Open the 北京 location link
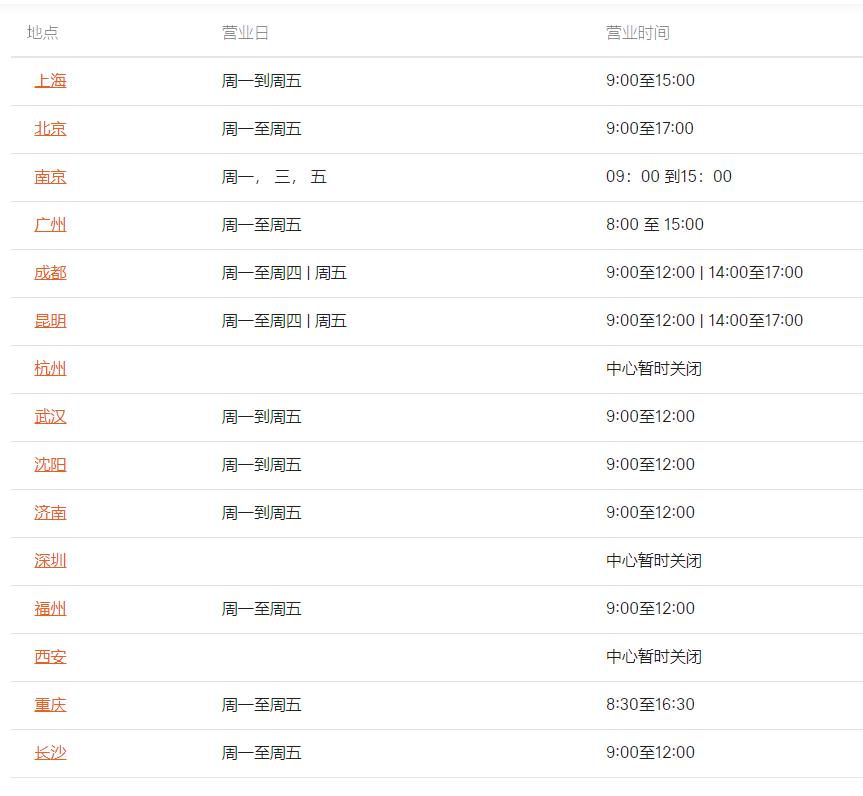Image resolution: width=863 pixels, height=796 pixels. click(50, 129)
